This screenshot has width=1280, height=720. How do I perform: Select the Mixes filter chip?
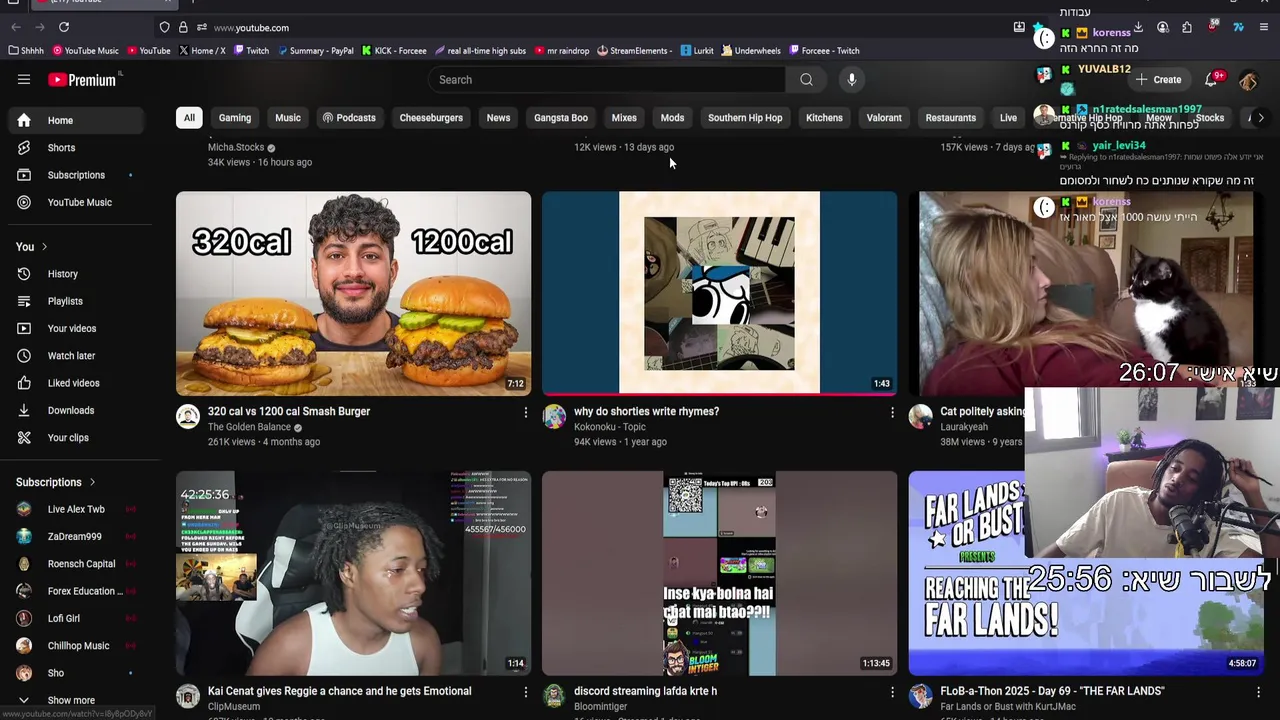(x=624, y=118)
